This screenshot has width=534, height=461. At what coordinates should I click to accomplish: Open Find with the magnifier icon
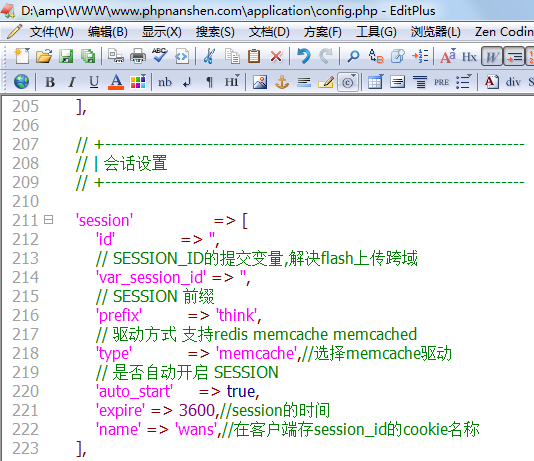pos(354,56)
